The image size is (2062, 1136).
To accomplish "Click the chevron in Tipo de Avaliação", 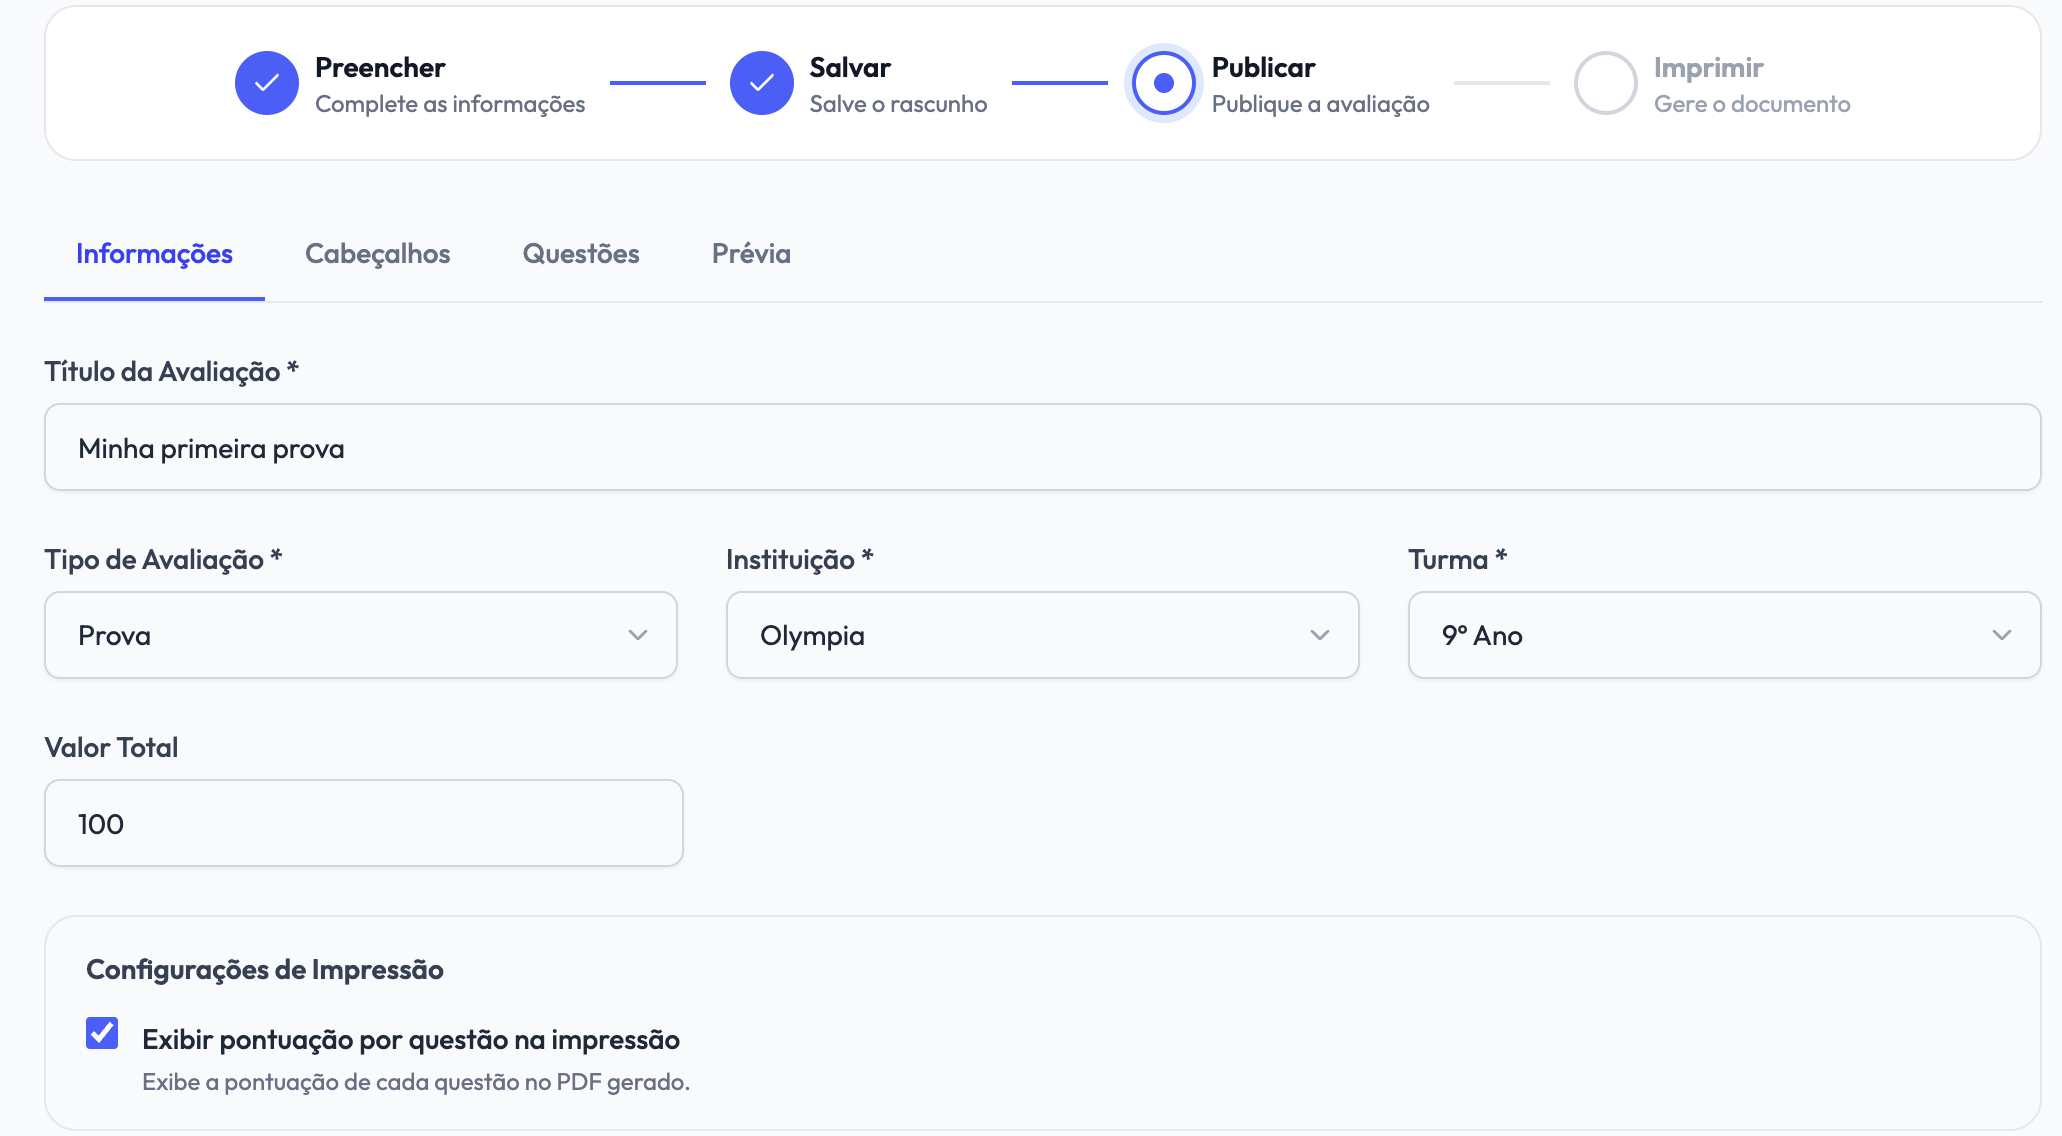I will [x=638, y=635].
